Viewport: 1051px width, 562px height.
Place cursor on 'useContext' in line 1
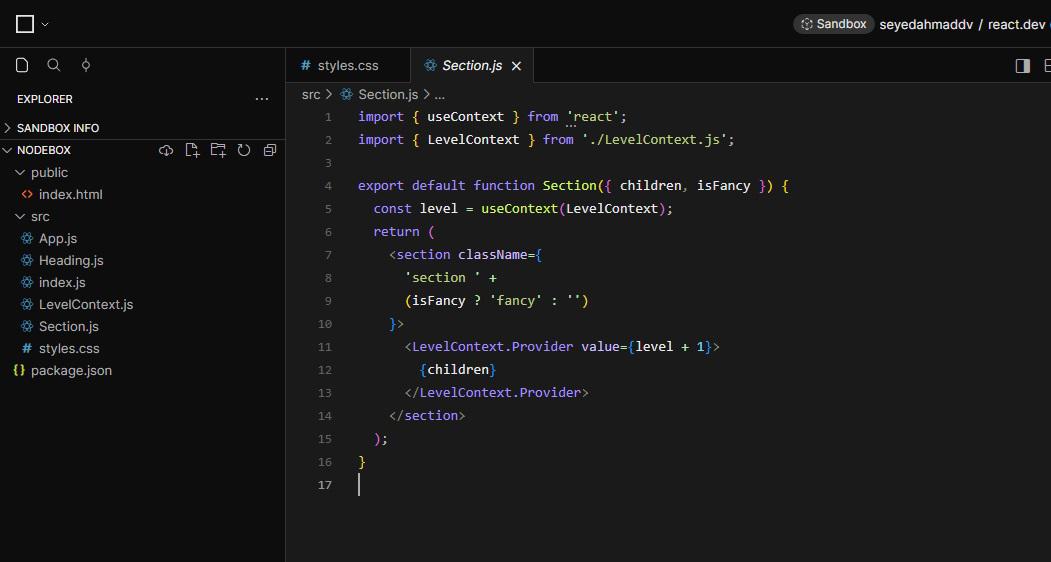coord(465,117)
